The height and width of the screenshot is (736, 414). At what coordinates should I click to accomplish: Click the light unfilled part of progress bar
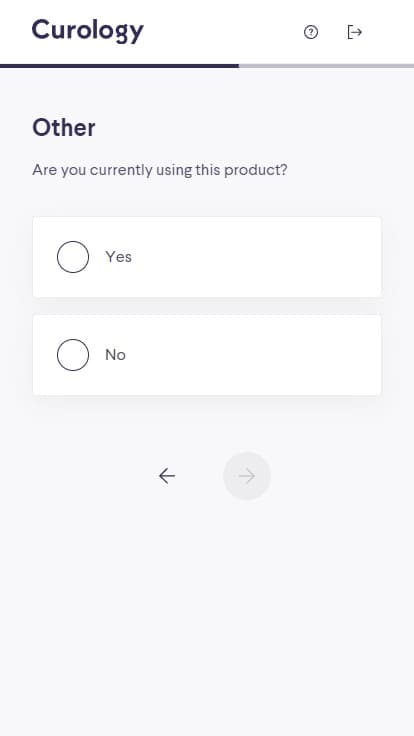coord(326,66)
